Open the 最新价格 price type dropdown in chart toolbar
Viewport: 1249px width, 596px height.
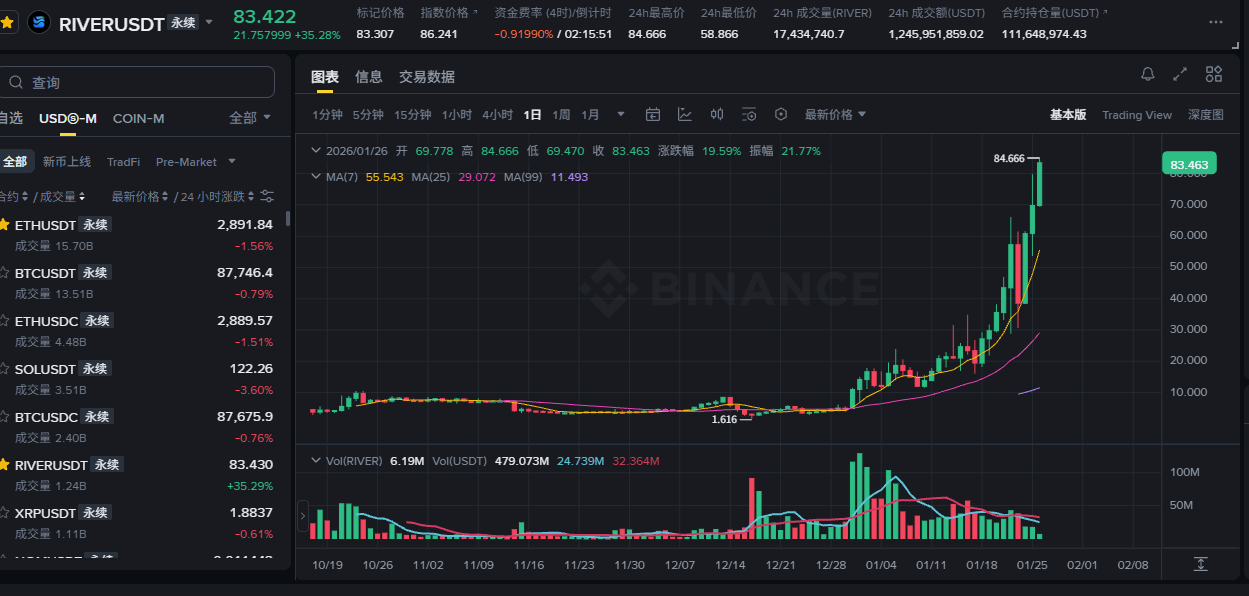click(836, 114)
